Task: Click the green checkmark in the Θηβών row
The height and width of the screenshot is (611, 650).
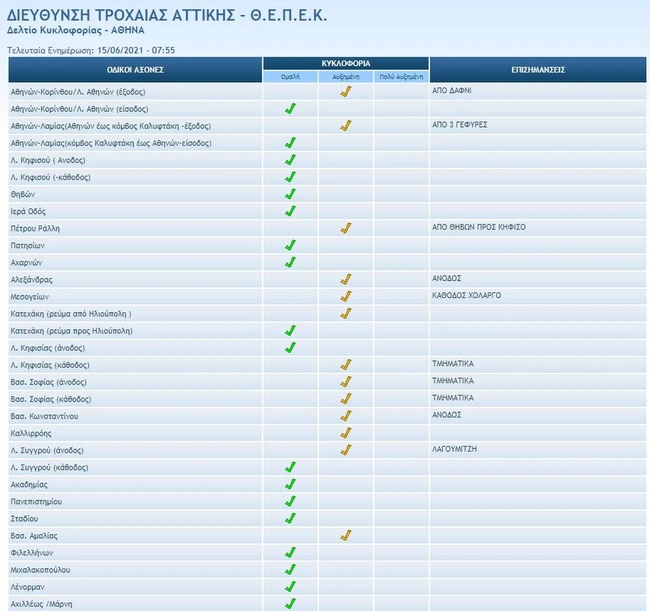Action: pyautogui.click(x=290, y=194)
